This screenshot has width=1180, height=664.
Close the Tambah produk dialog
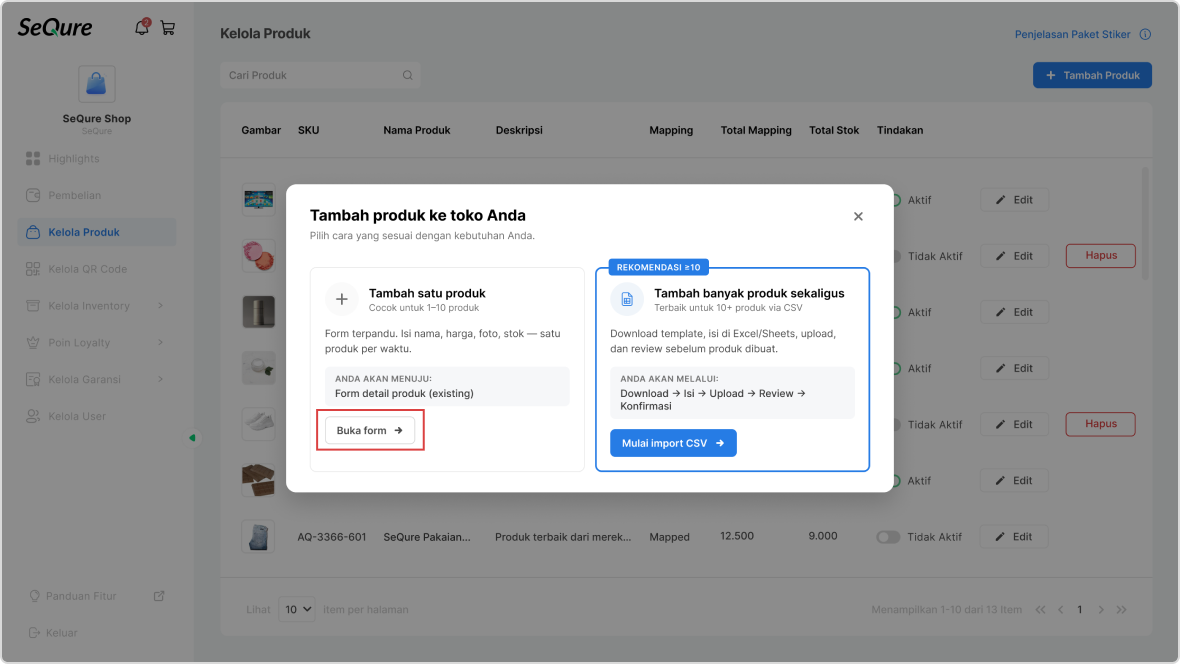[858, 216]
